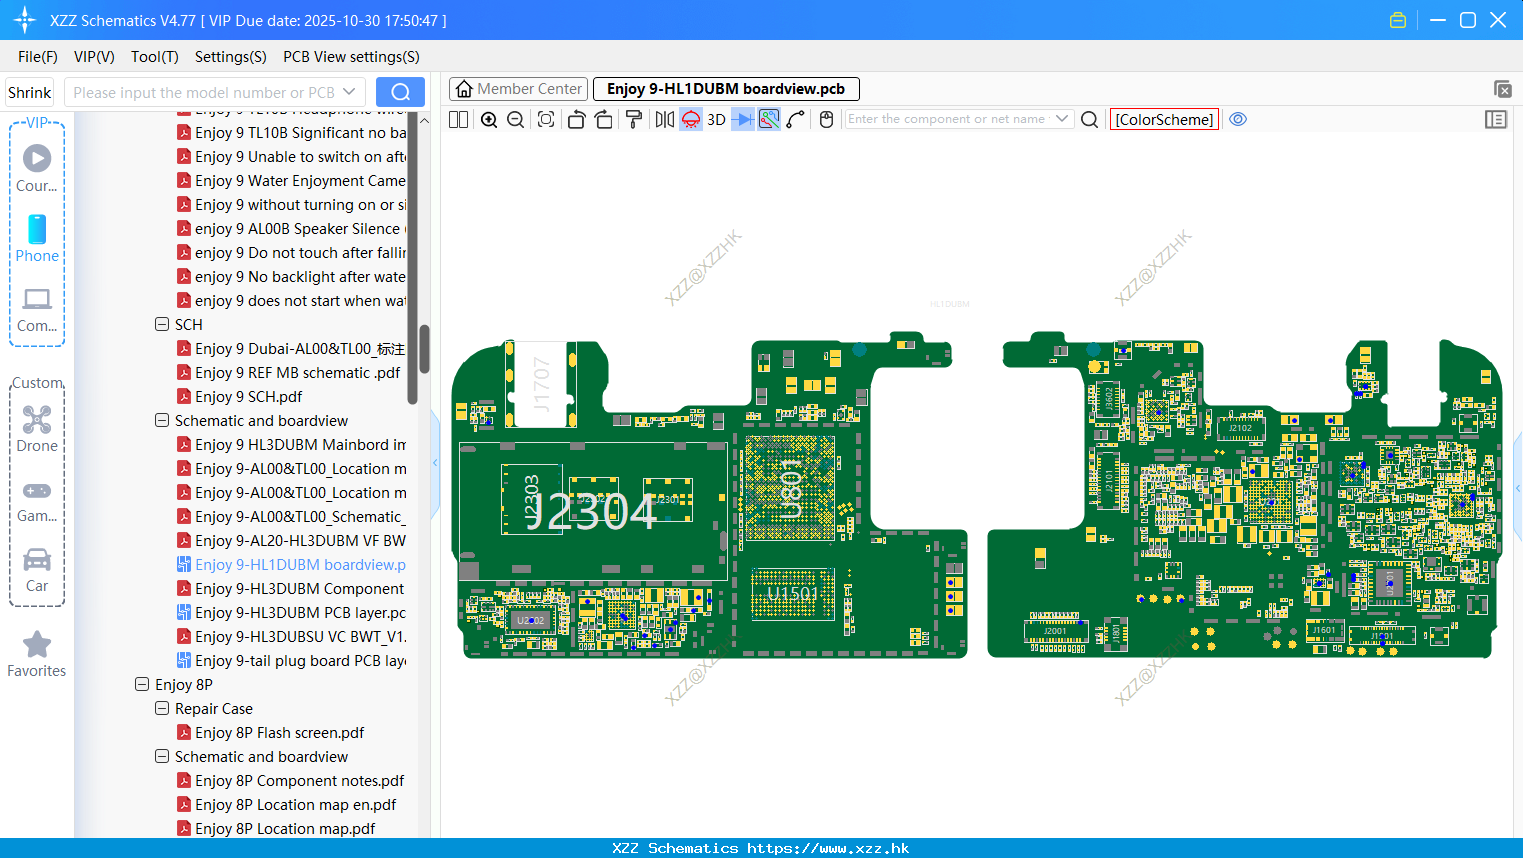The height and width of the screenshot is (858, 1523).
Task: Focus the model number or PCB input
Action: (204, 92)
